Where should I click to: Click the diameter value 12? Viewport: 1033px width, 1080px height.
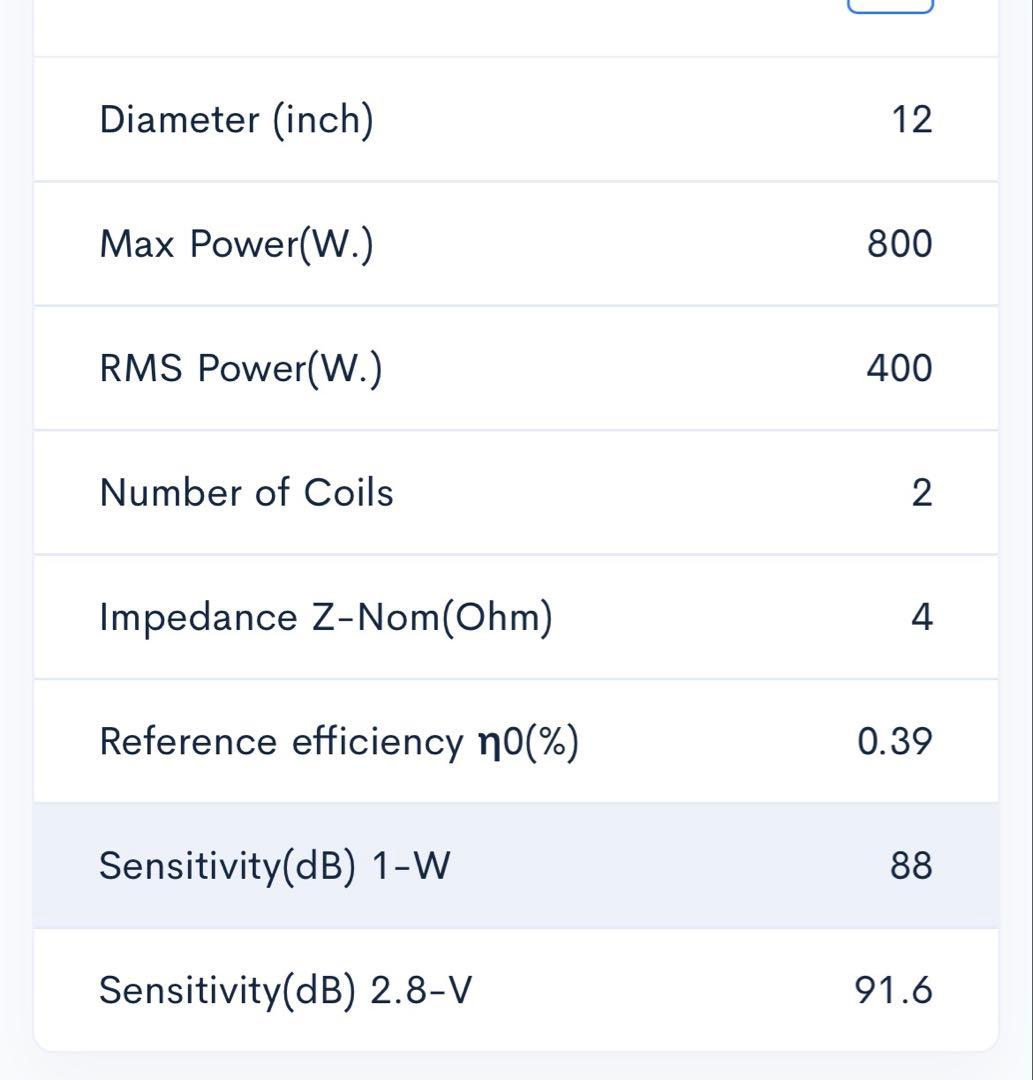tap(911, 120)
